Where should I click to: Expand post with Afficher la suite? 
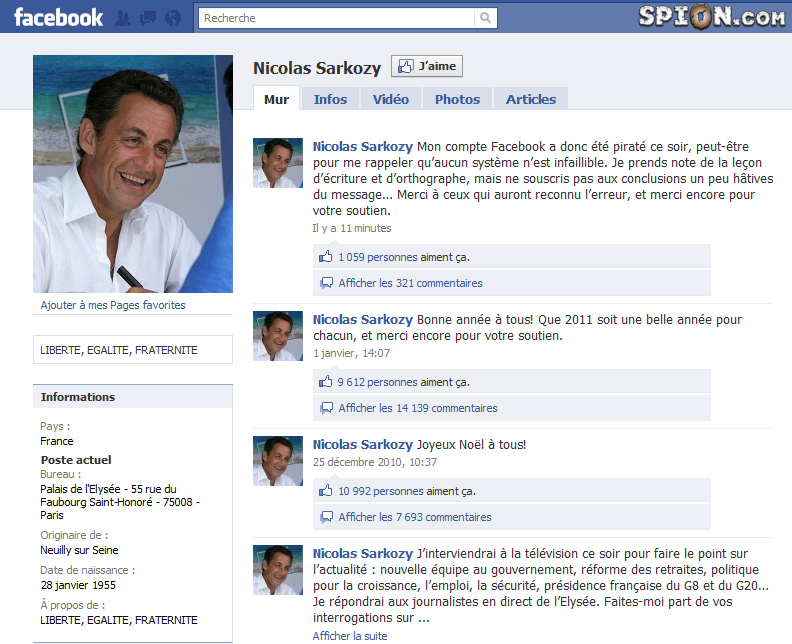coord(350,636)
